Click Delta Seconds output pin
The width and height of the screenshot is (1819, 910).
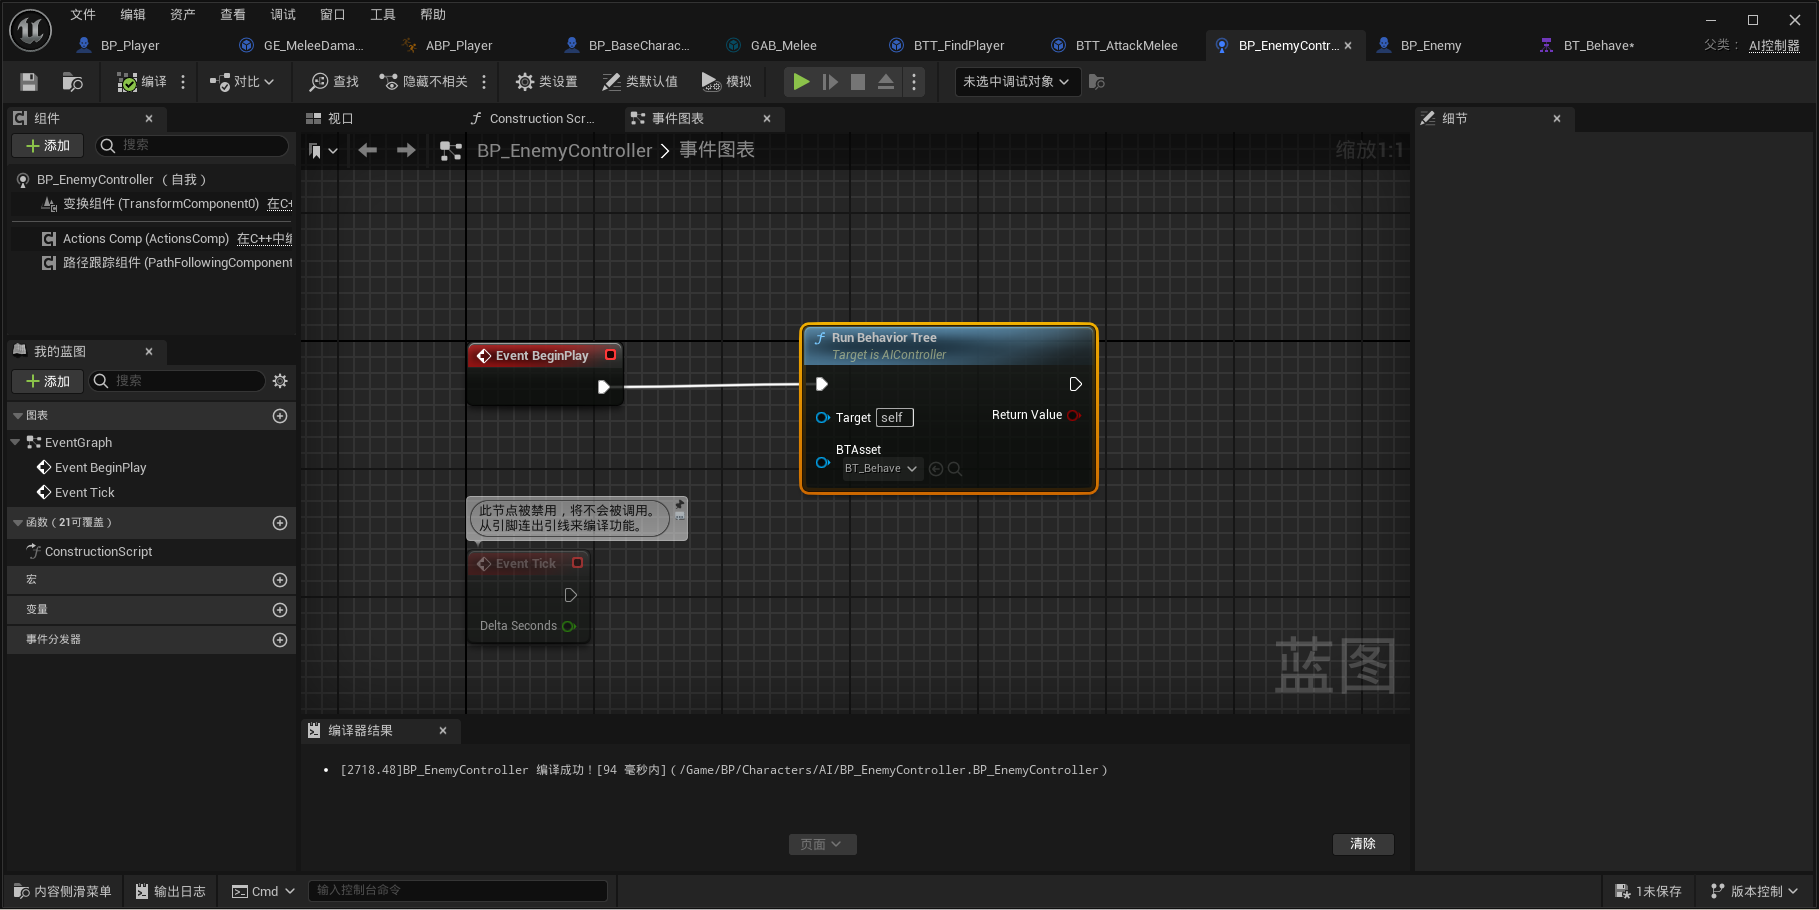pyautogui.click(x=569, y=627)
